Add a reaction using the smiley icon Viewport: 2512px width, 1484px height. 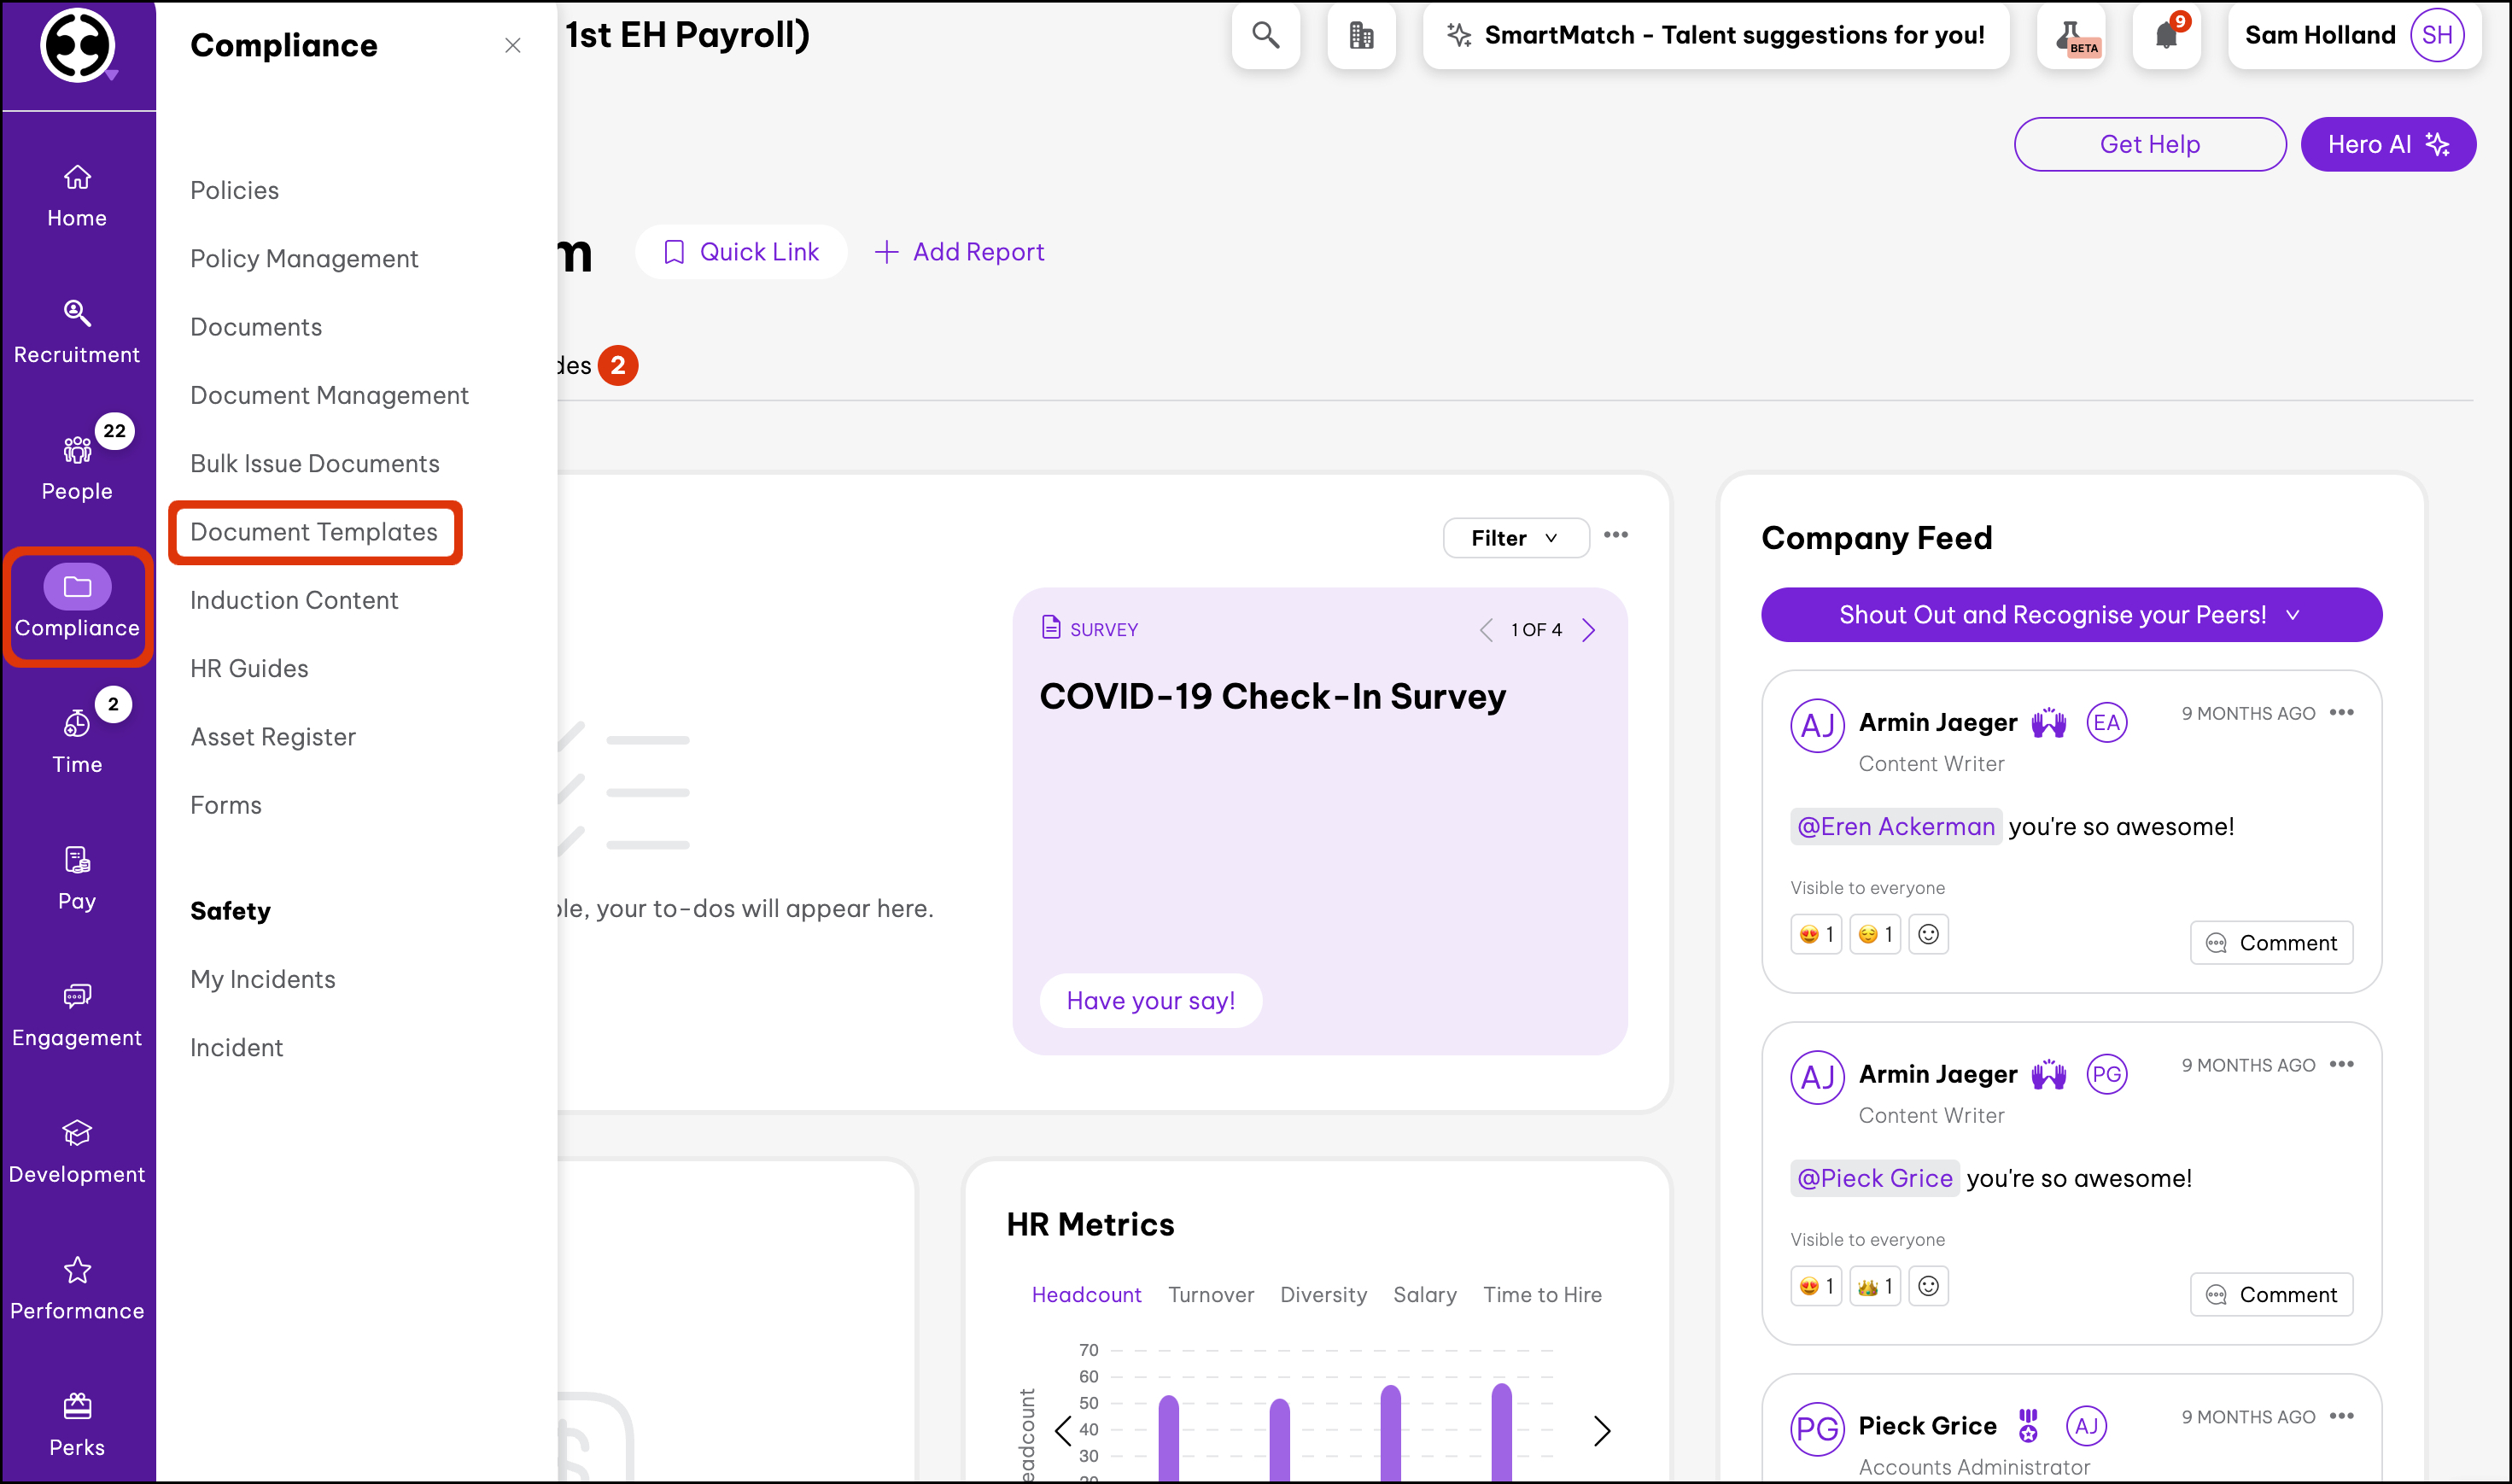coord(1929,933)
